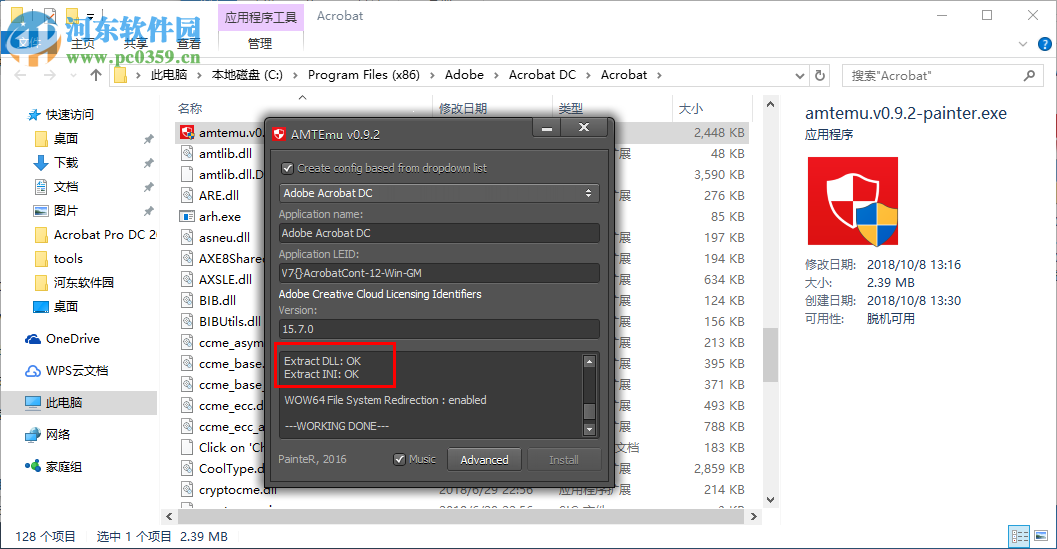Click the Version field showing 15.7.0
Screen dimensions: 1057x549
tap(439, 329)
